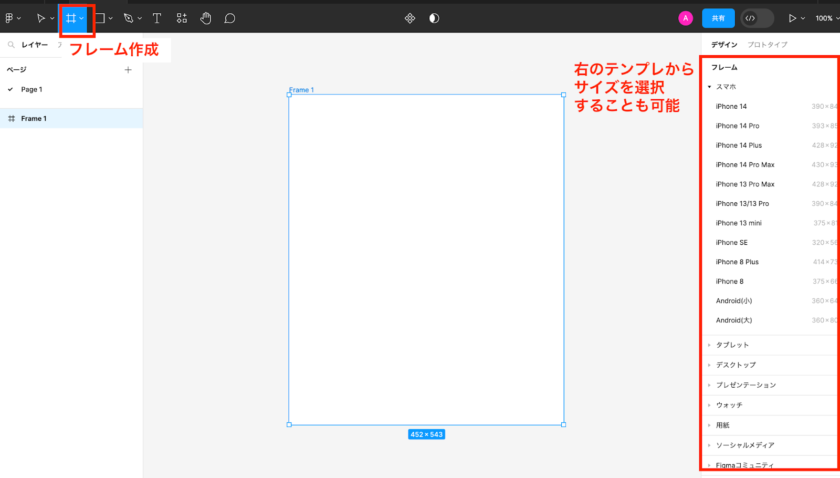Choose the iPhone 14 Pro Max preset
The height and width of the screenshot is (478, 840).
[745, 165]
